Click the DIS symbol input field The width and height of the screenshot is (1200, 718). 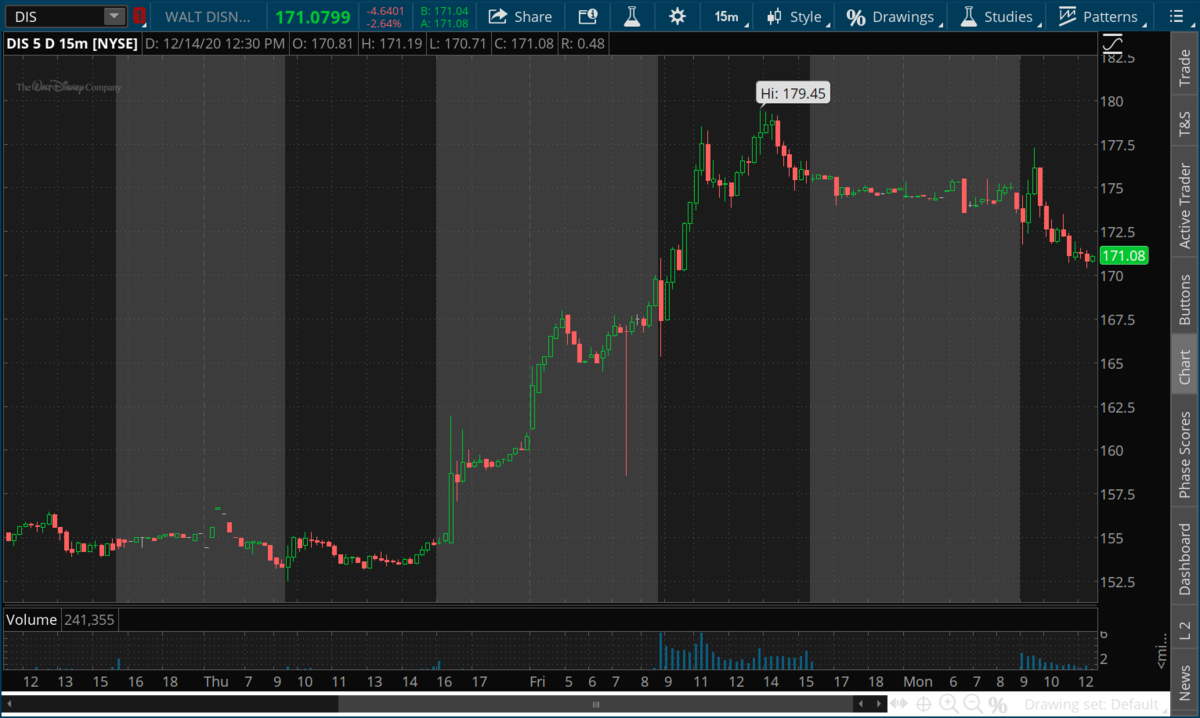(x=54, y=16)
